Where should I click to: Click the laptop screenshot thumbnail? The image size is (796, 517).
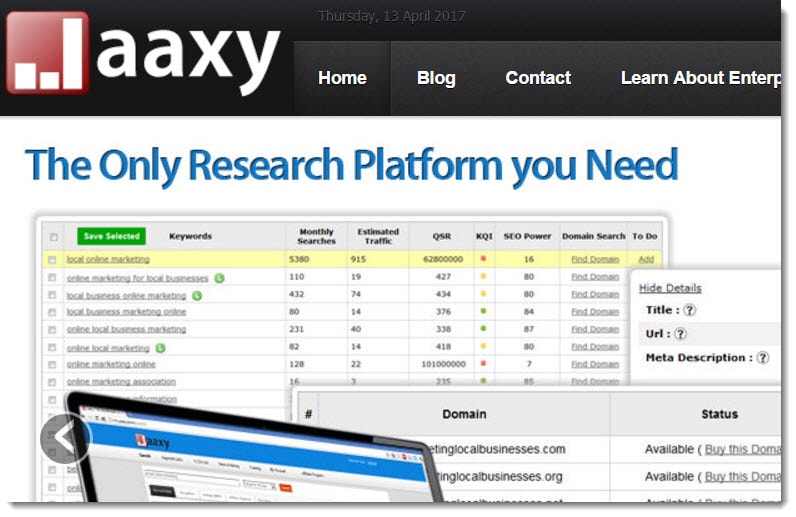click(254, 449)
